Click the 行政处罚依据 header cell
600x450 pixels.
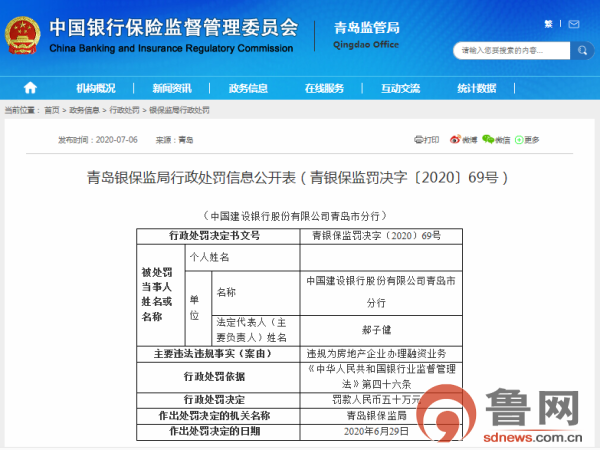pyautogui.click(x=218, y=377)
